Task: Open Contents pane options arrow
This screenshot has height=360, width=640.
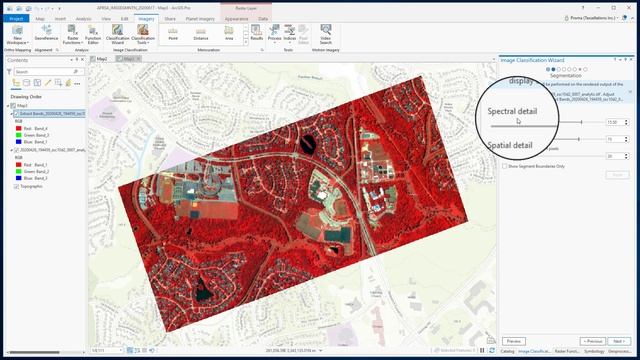Action: [71, 60]
